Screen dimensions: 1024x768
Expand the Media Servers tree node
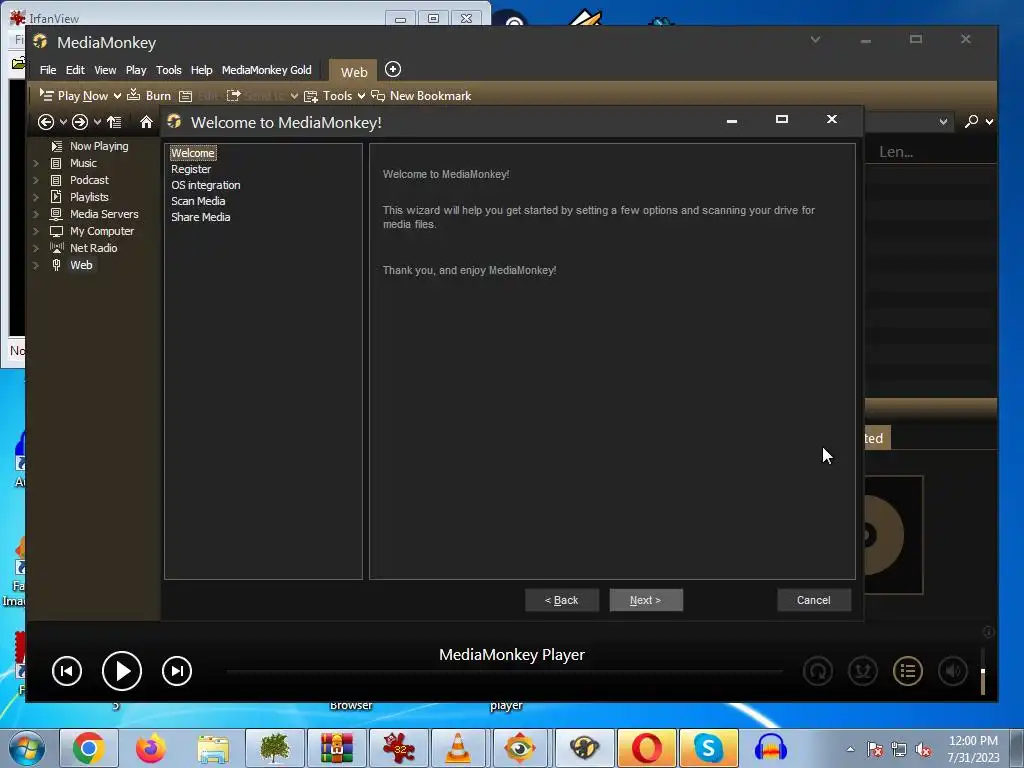point(36,214)
